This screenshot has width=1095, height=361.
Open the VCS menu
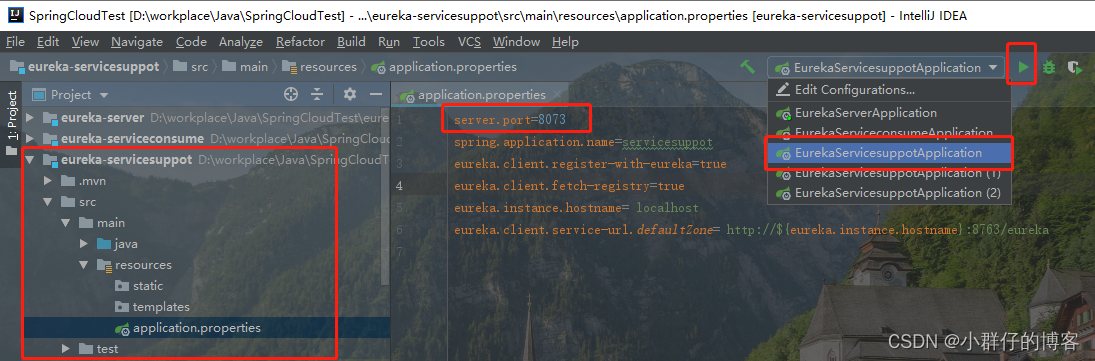point(469,42)
